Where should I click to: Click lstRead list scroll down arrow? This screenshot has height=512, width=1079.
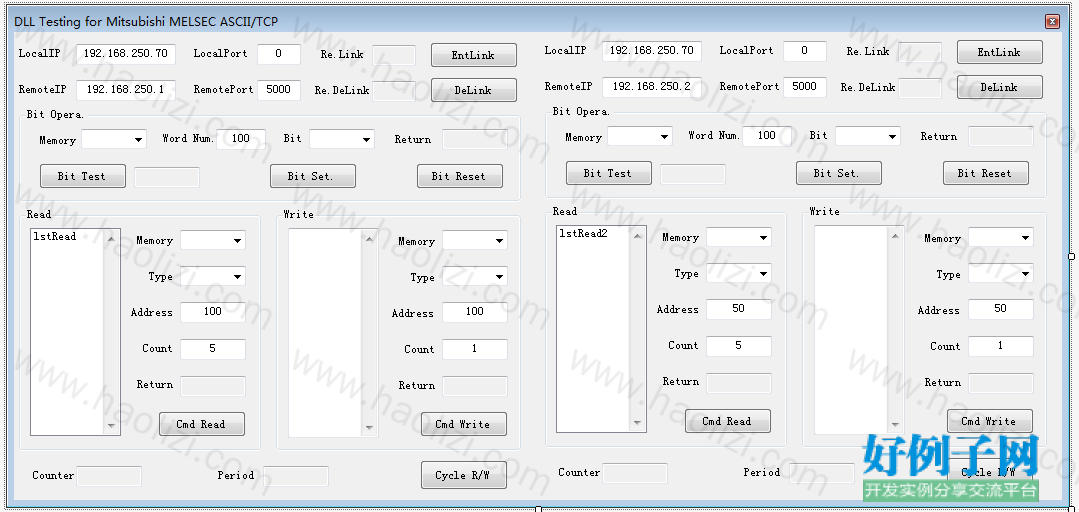pyautogui.click(x=111, y=426)
